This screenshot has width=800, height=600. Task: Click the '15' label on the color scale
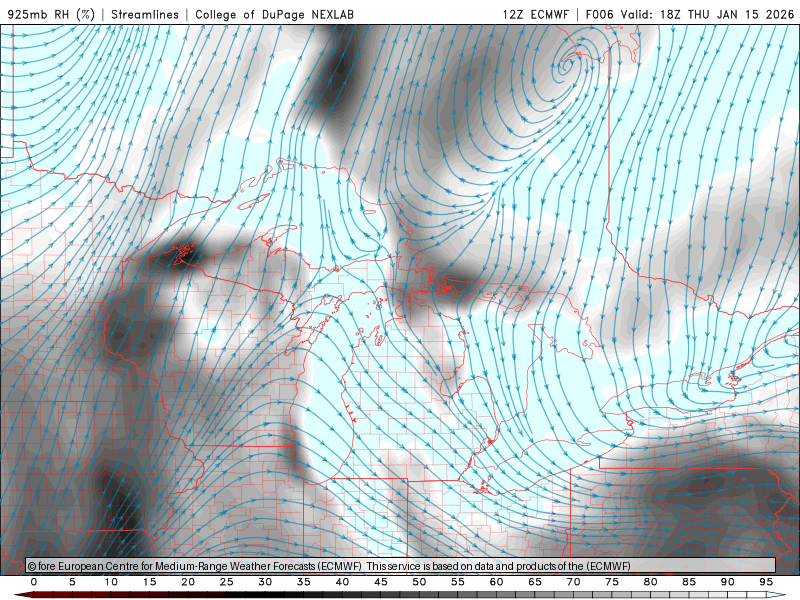pyautogui.click(x=149, y=582)
